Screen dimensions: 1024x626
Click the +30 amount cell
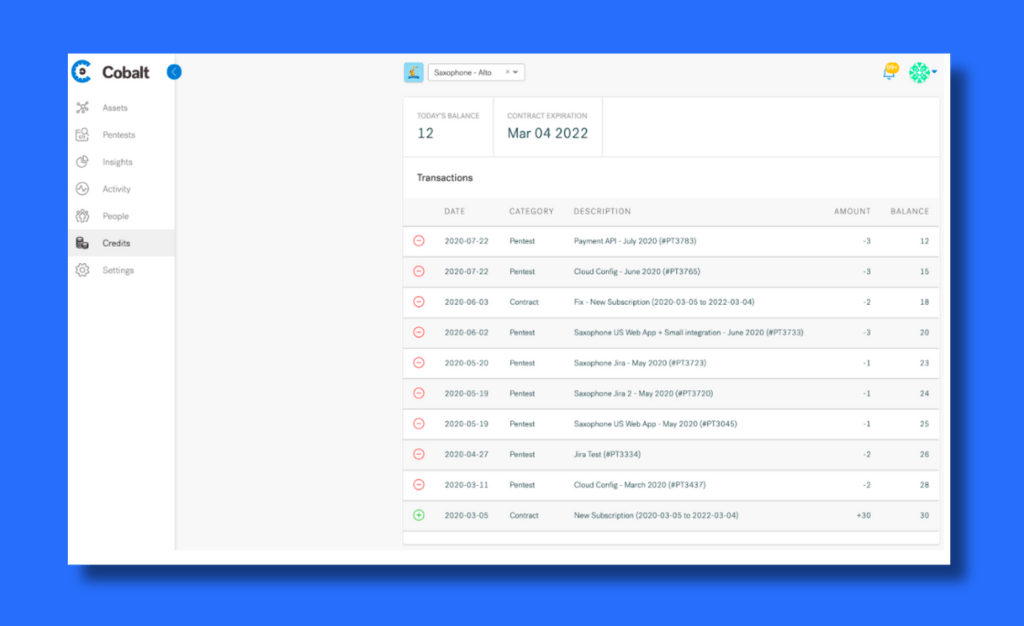863,515
